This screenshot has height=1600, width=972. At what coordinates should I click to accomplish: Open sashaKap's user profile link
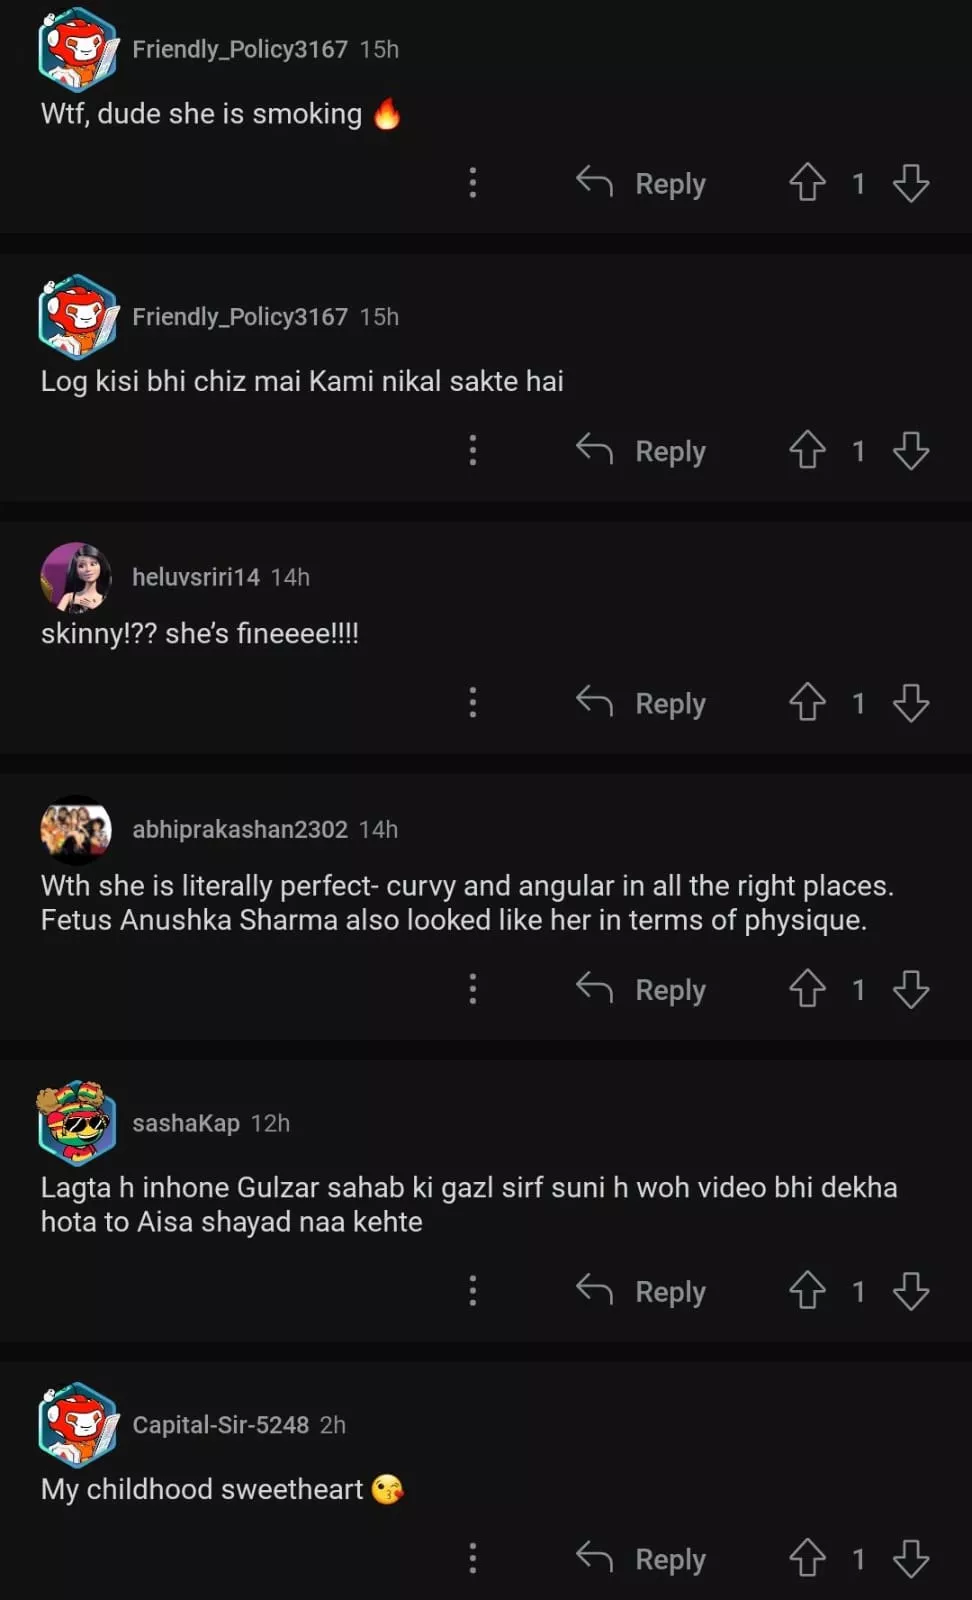185,1123
